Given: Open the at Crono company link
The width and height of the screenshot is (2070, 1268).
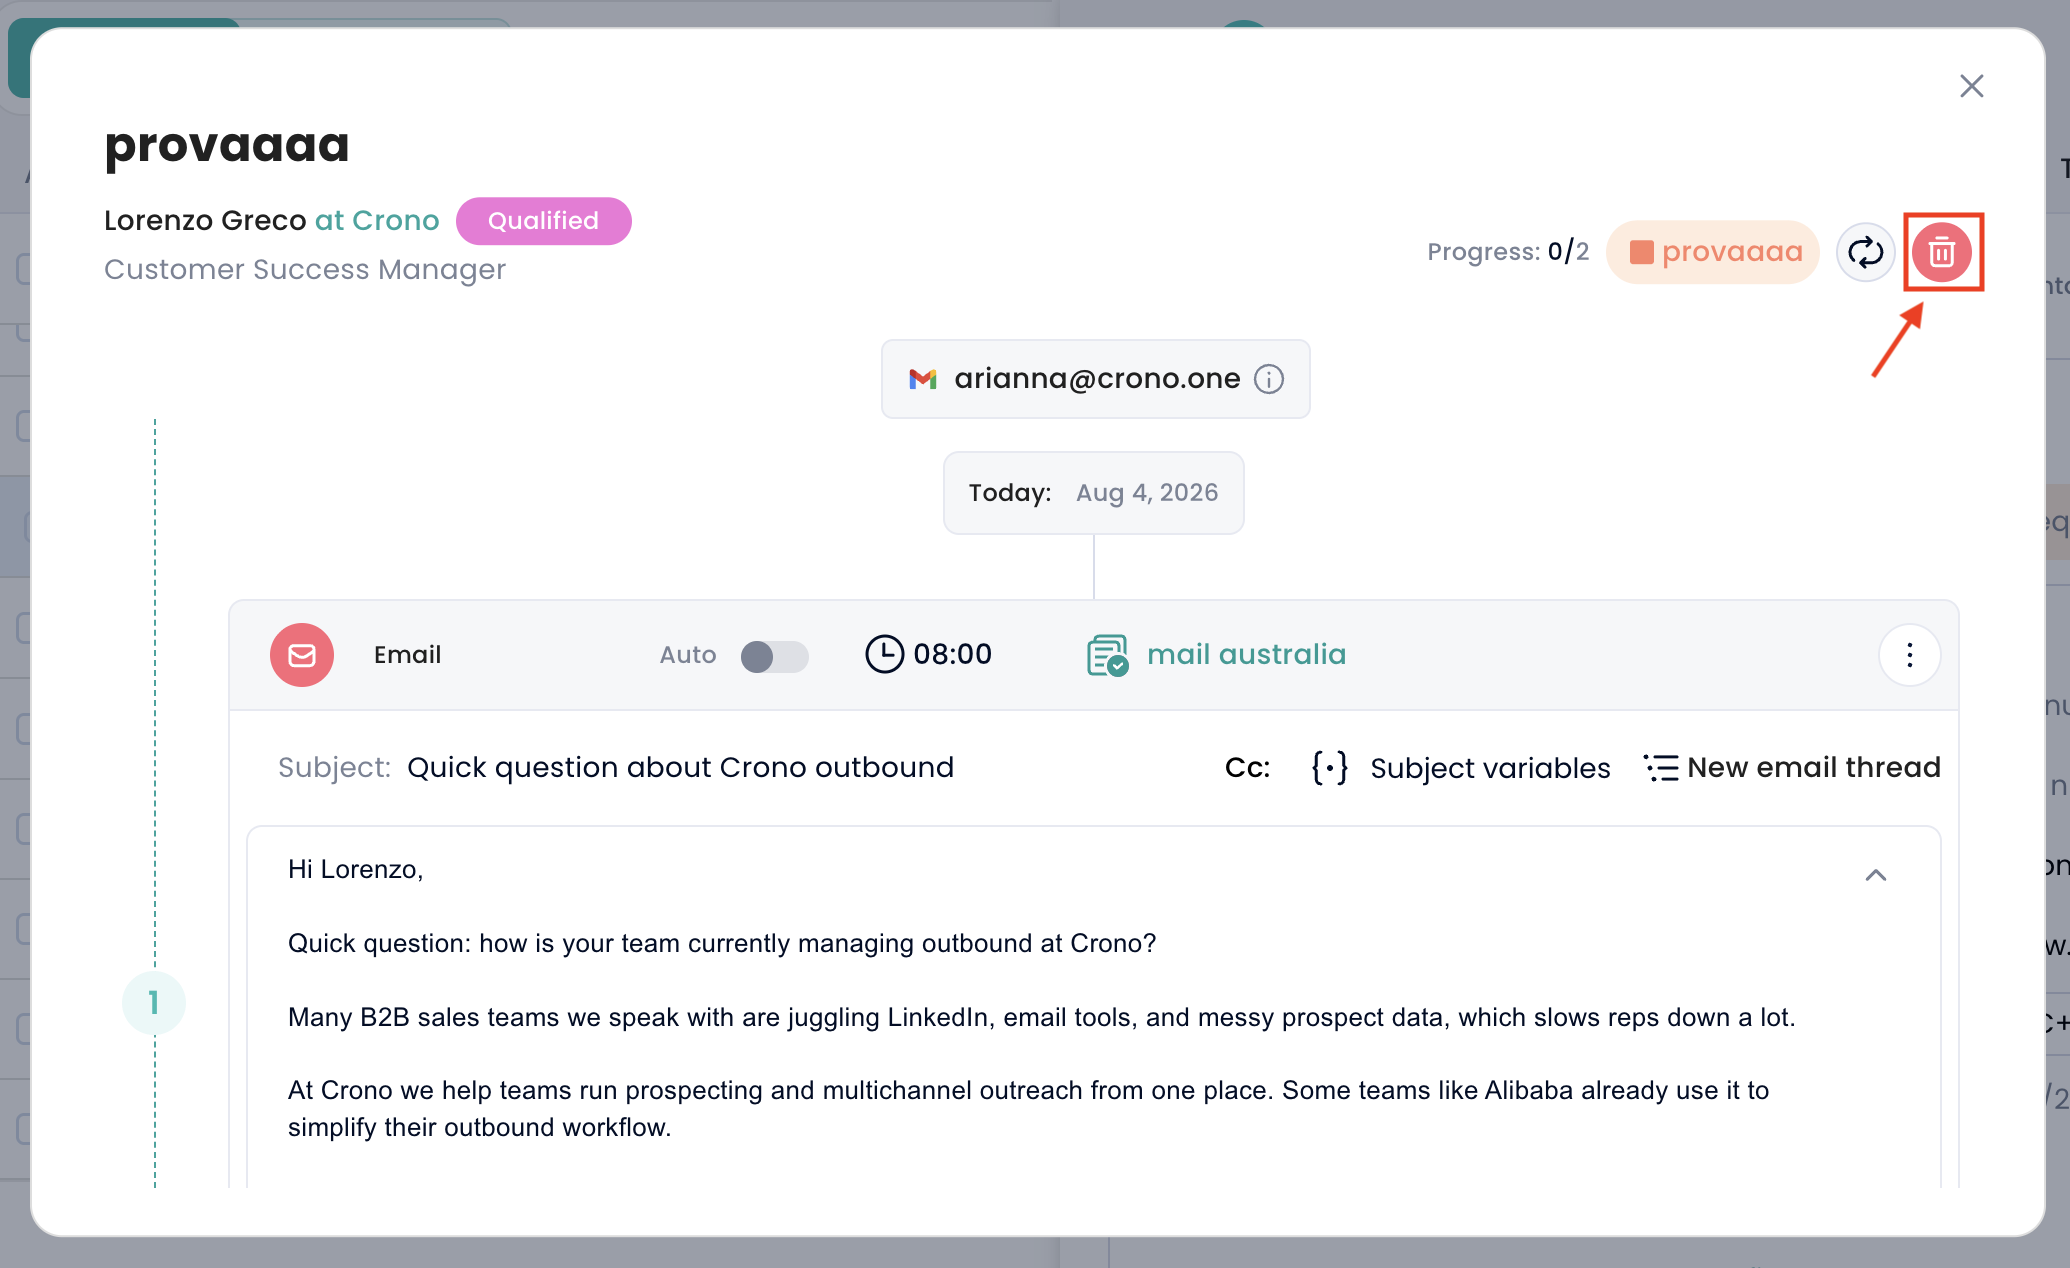Looking at the screenshot, I should [x=377, y=221].
